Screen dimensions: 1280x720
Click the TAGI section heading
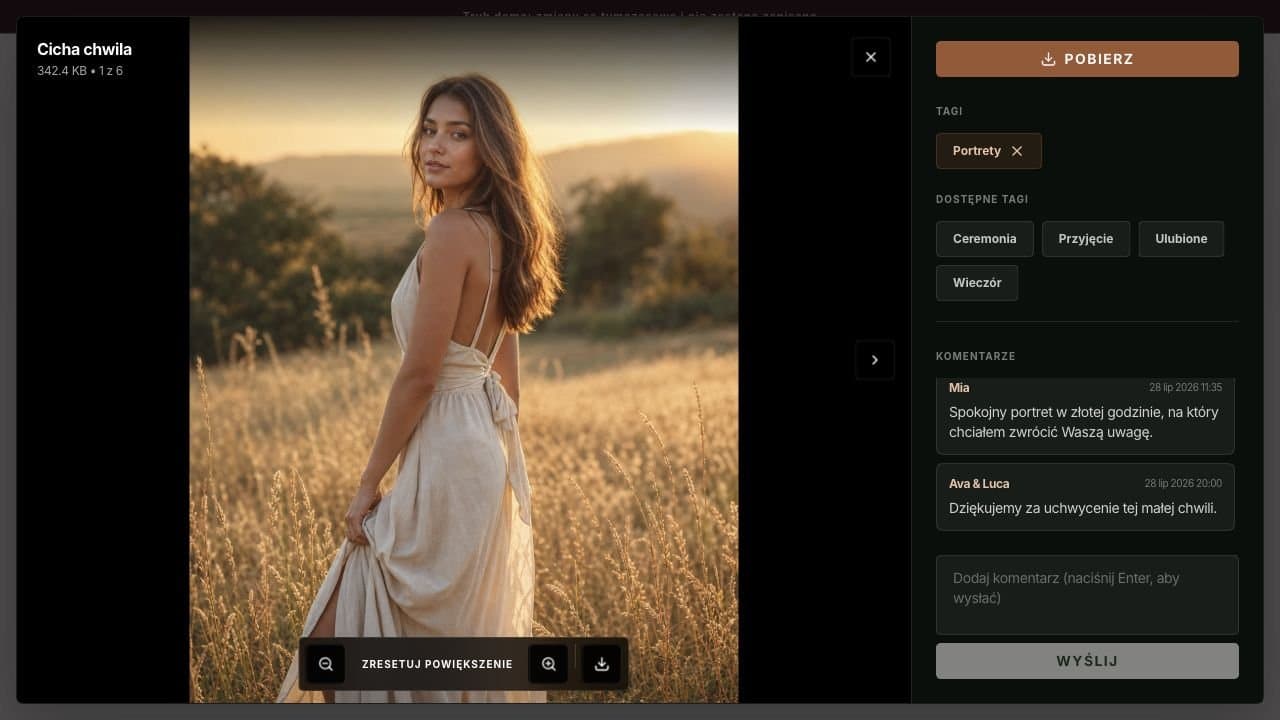click(x=949, y=111)
